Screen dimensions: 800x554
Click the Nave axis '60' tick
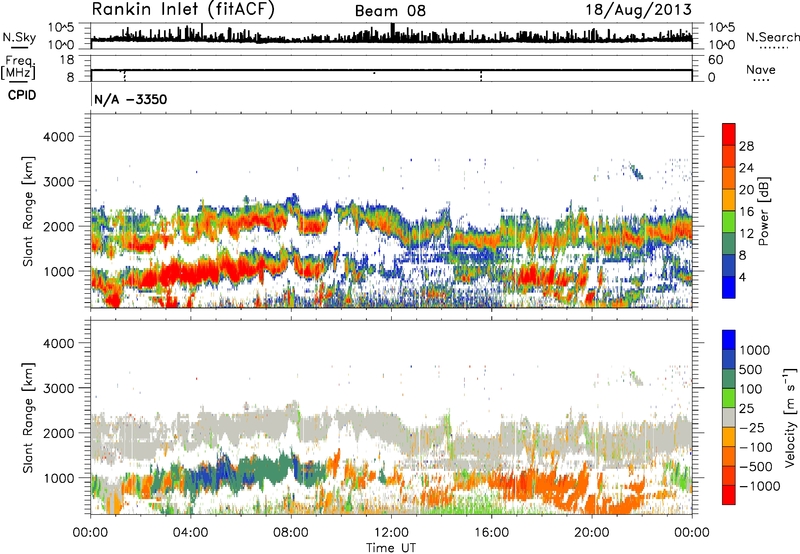(x=715, y=60)
